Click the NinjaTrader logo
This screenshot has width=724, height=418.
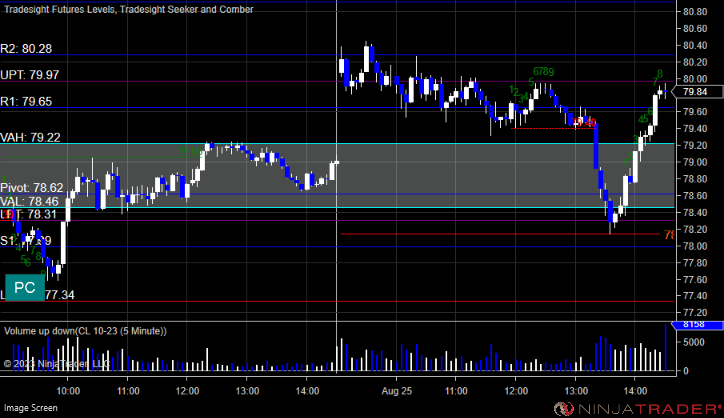[x=638, y=409]
